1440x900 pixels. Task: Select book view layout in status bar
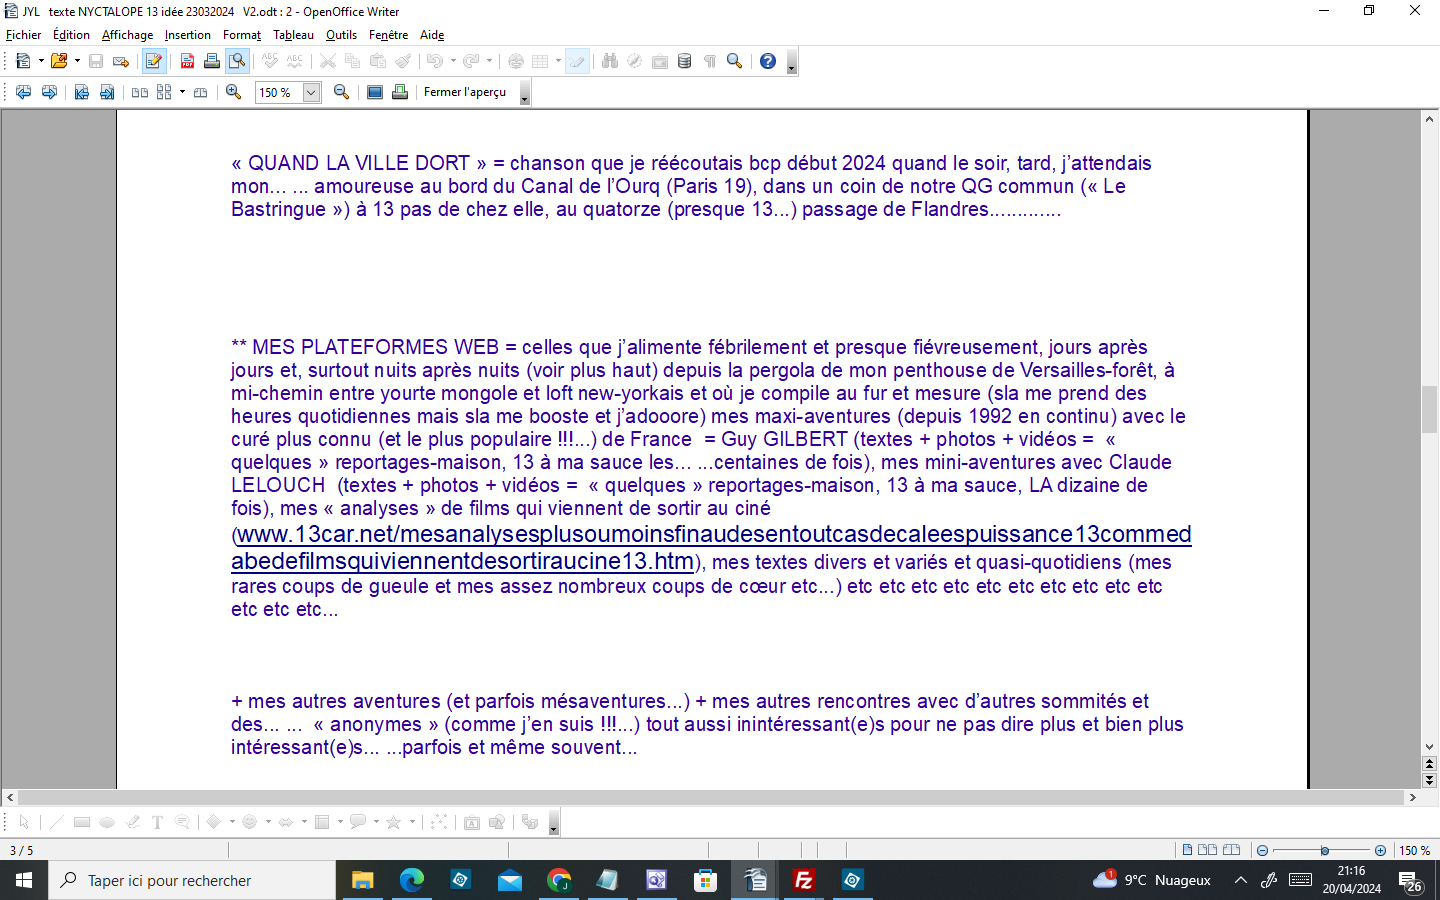pyautogui.click(x=1231, y=850)
